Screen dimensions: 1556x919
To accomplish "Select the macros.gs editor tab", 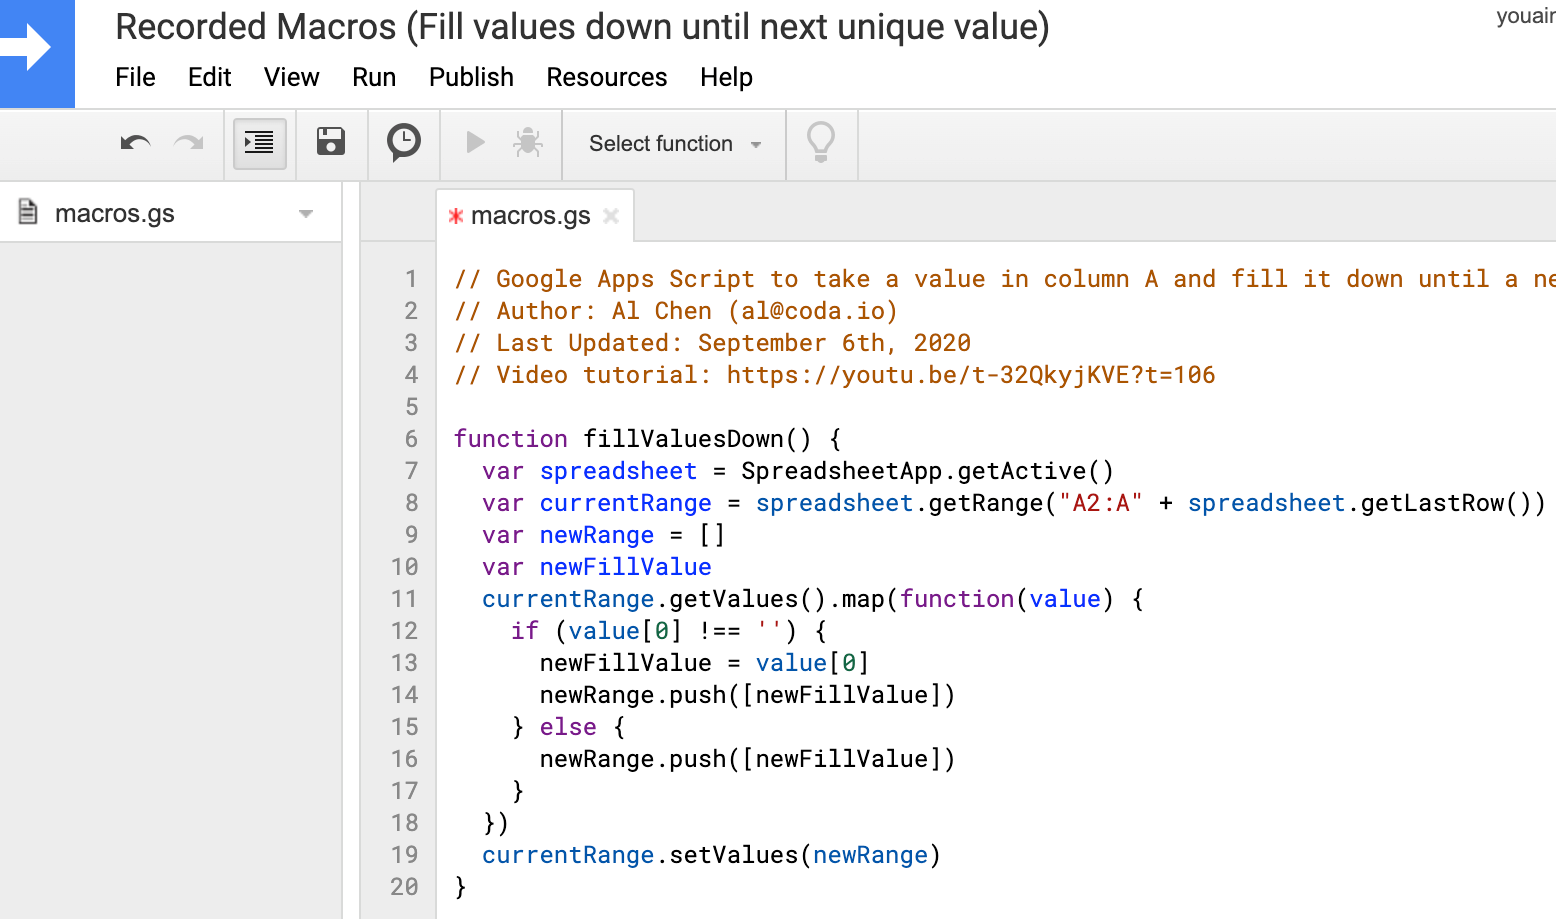I will tap(529, 216).
